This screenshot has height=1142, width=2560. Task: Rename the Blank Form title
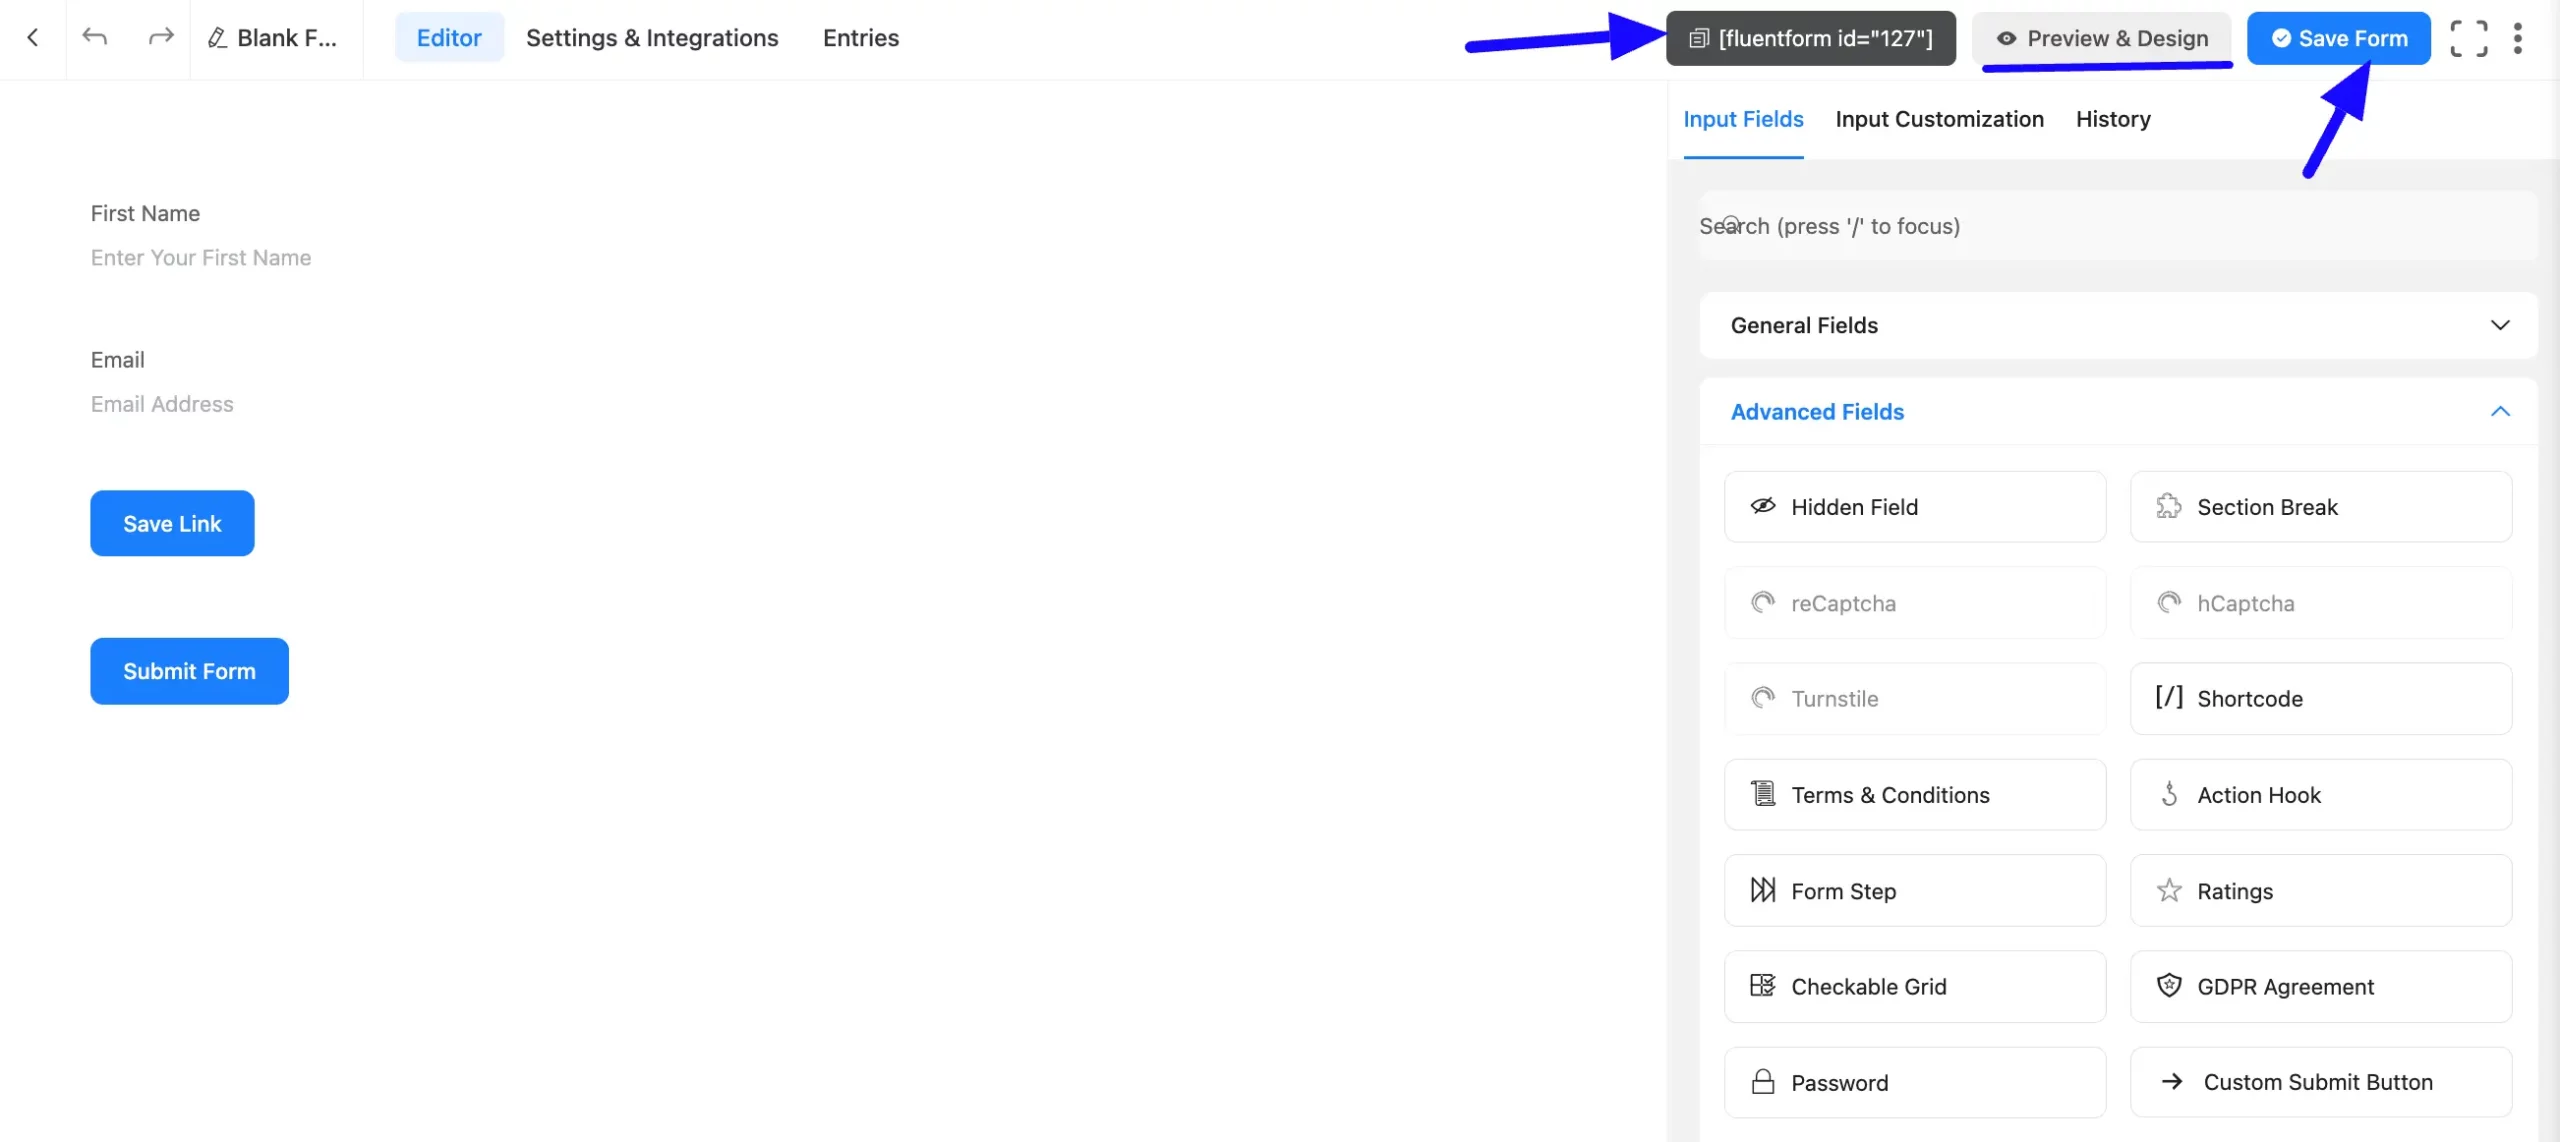[274, 38]
